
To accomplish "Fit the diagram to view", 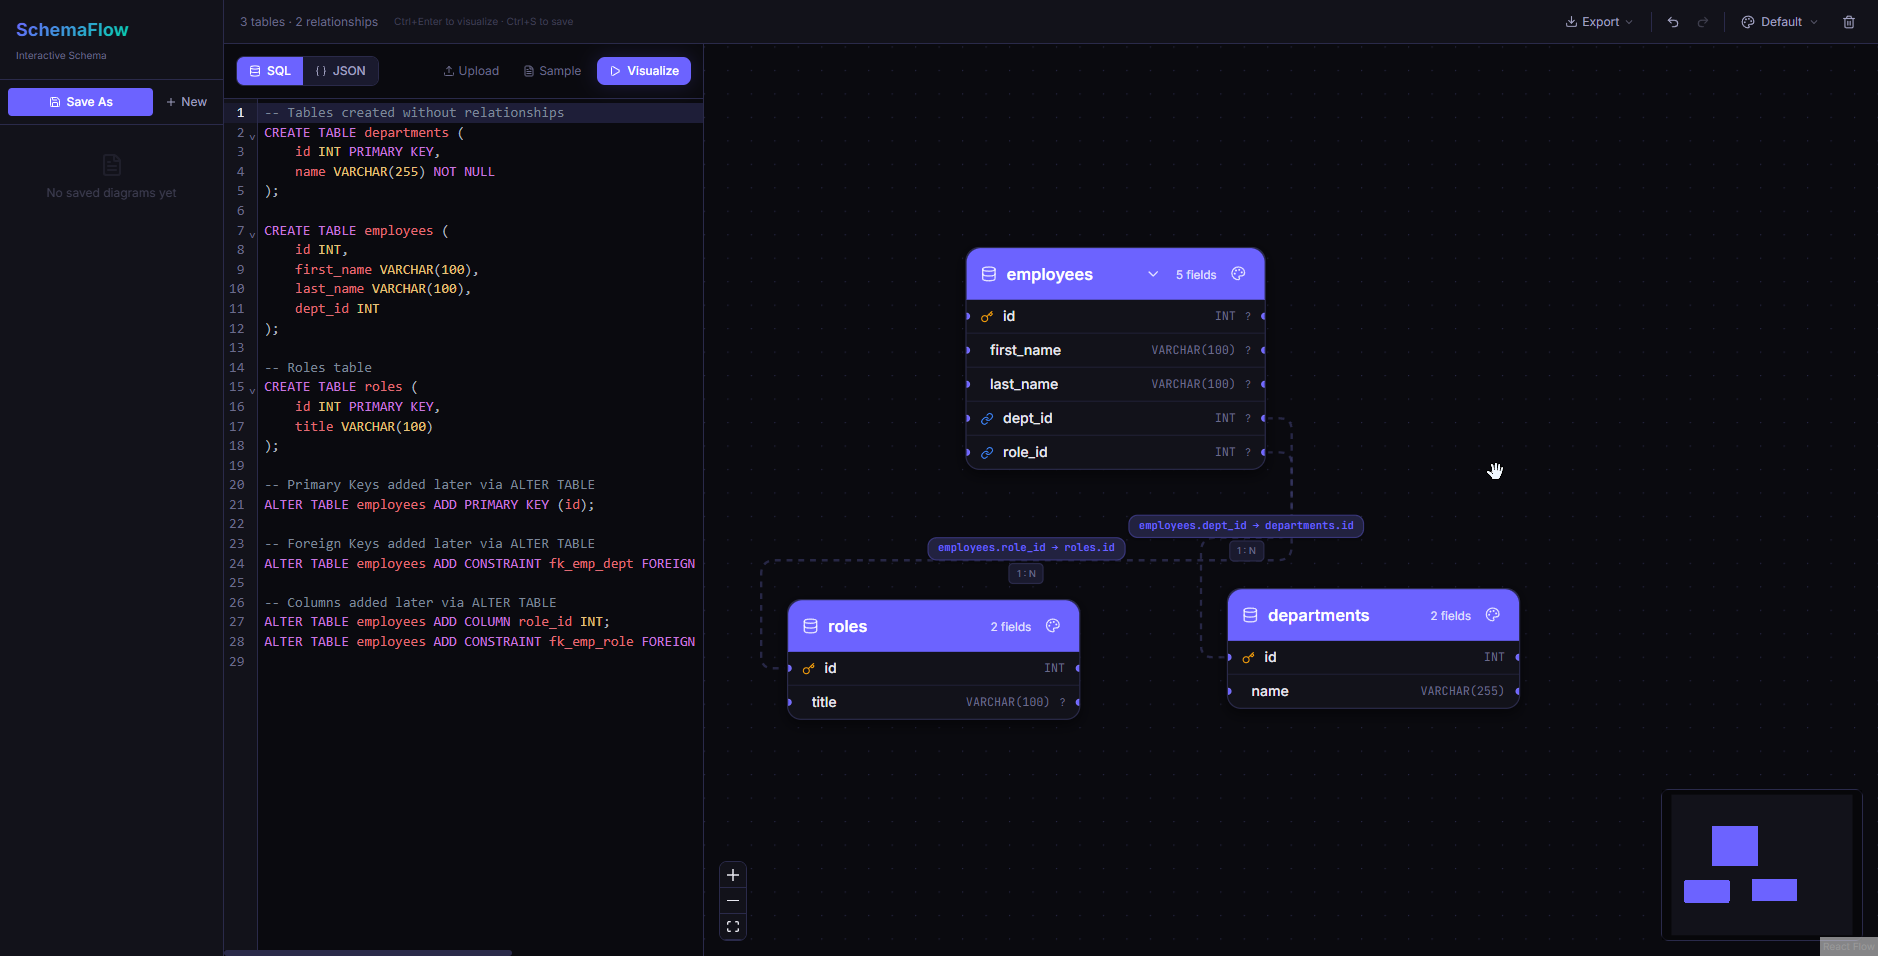I will click(x=733, y=927).
